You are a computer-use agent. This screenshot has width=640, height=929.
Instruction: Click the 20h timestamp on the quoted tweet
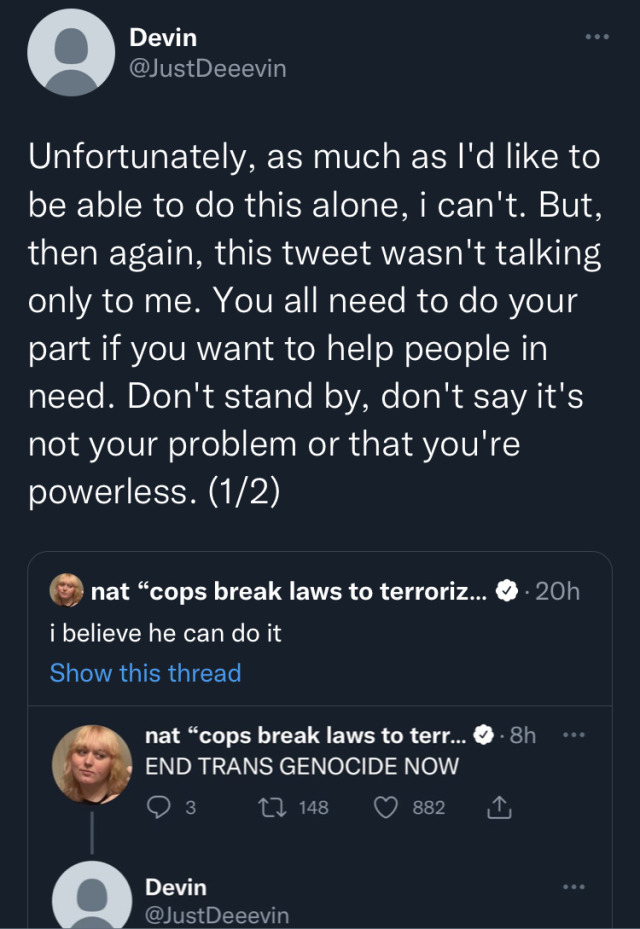pyautogui.click(x=557, y=591)
